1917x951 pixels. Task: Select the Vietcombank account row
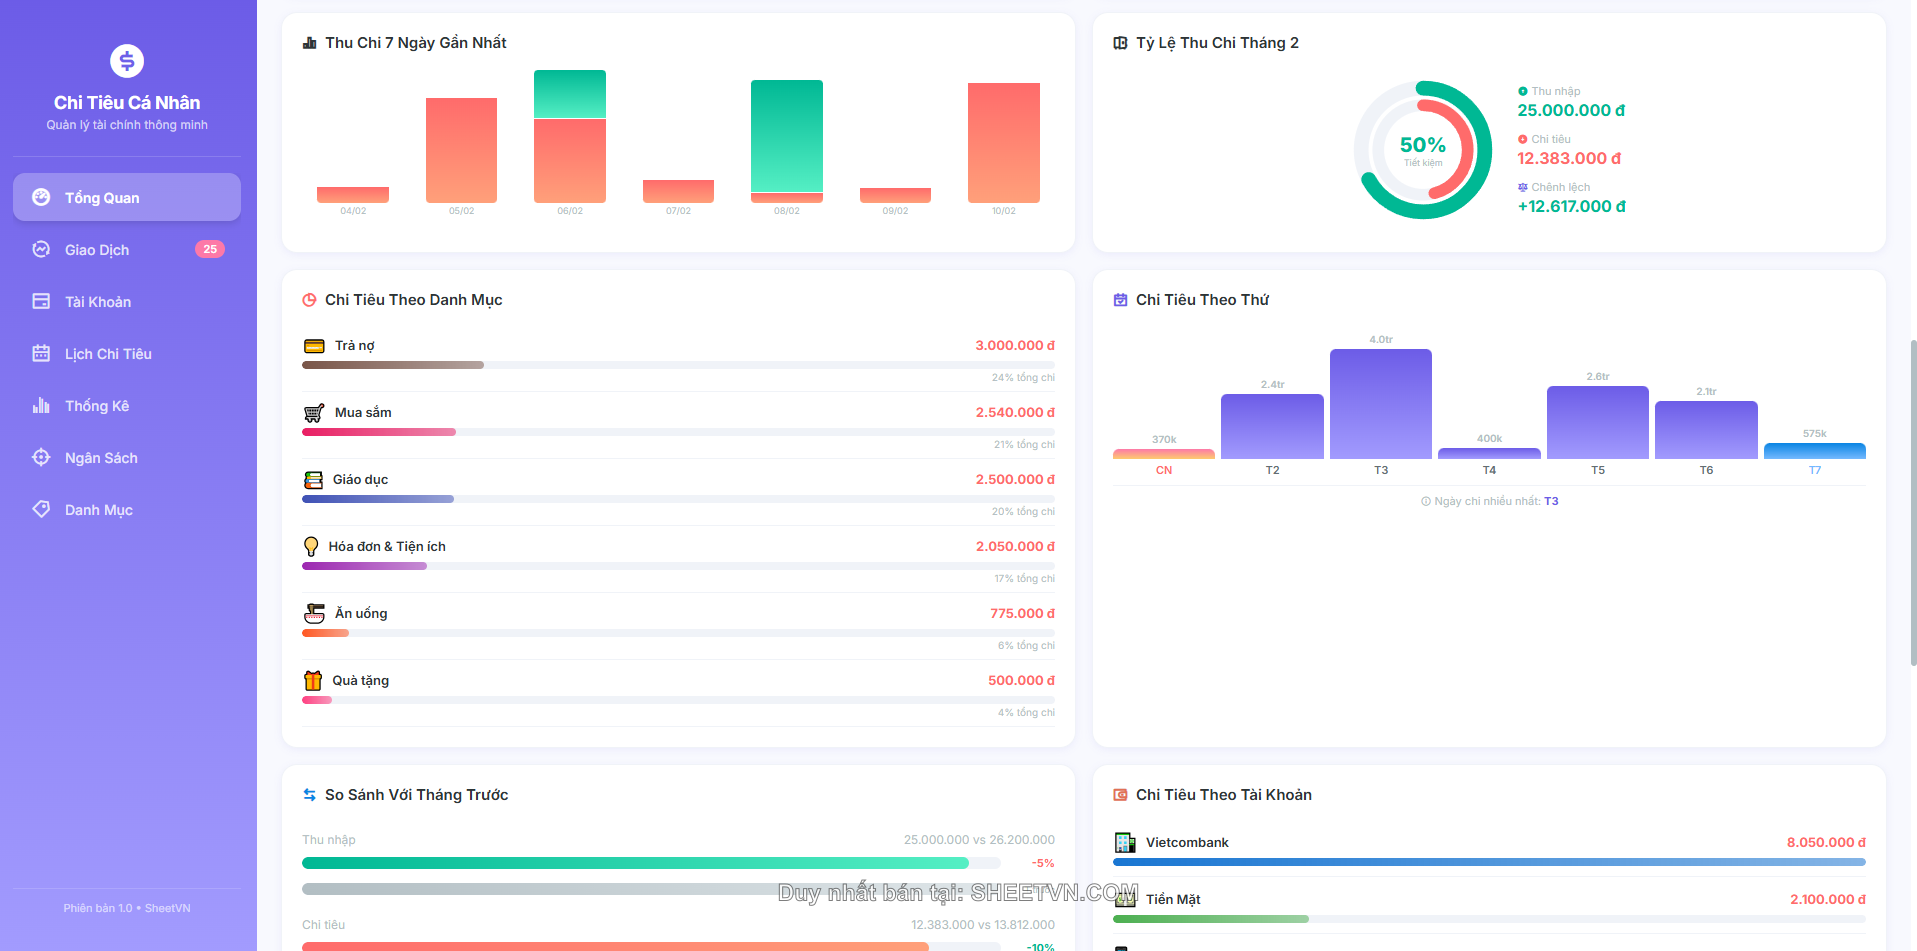pos(1488,843)
